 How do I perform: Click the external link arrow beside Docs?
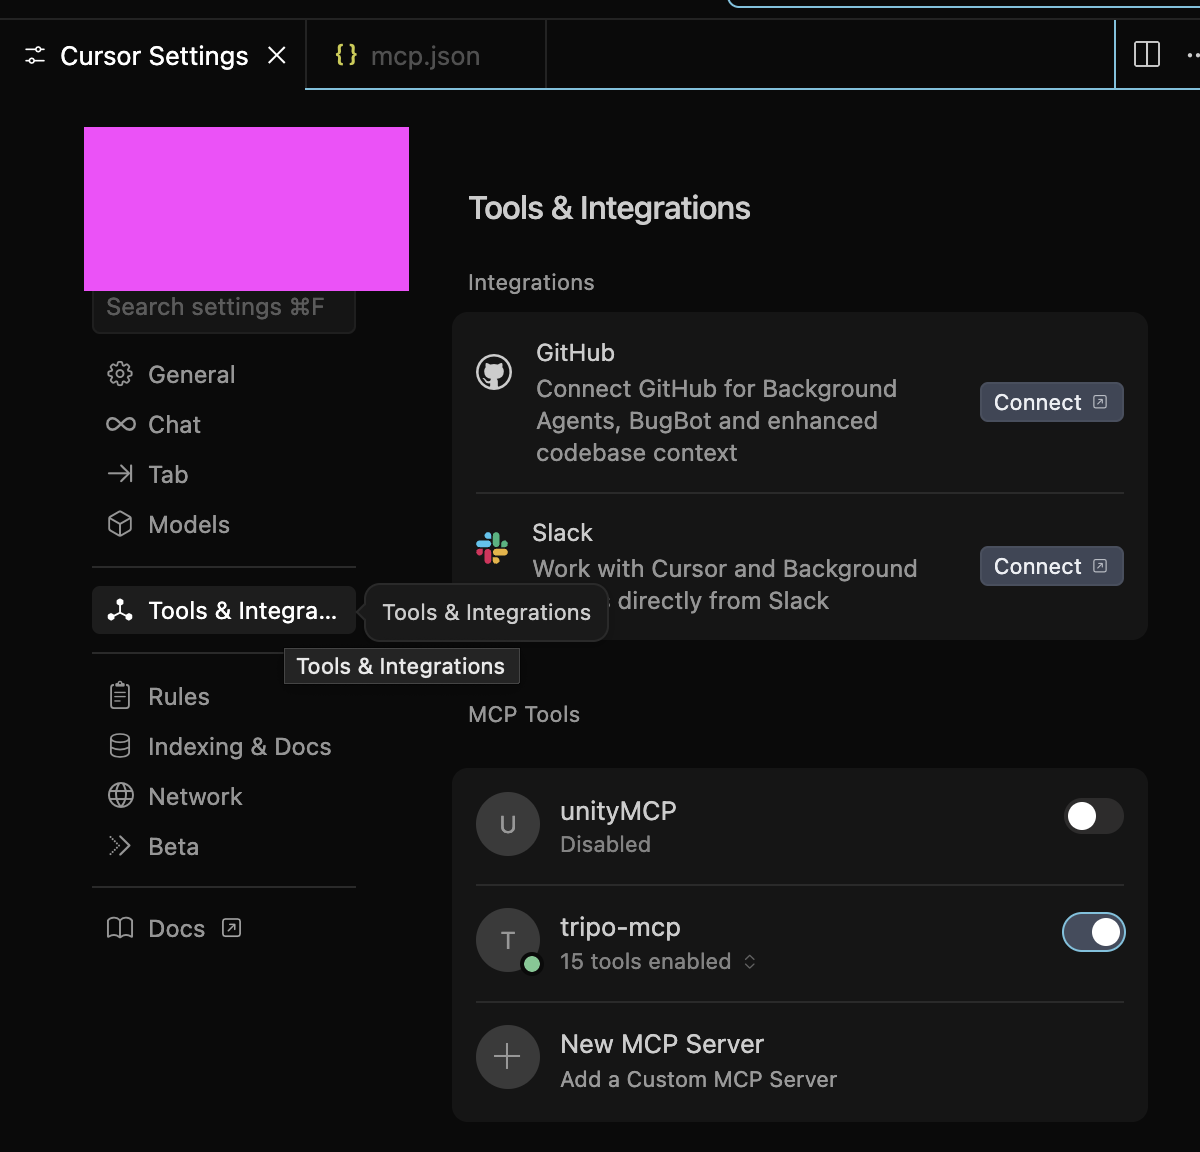pyautogui.click(x=232, y=928)
